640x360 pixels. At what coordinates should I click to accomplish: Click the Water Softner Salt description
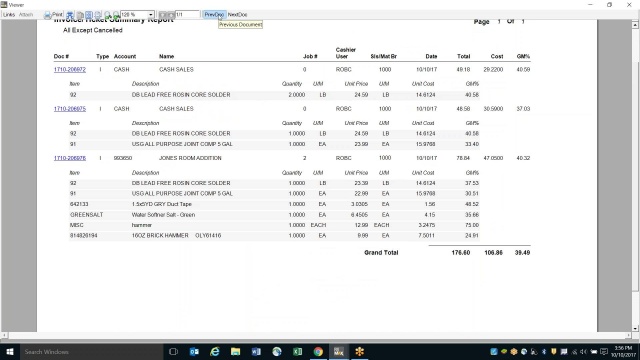(163, 215)
